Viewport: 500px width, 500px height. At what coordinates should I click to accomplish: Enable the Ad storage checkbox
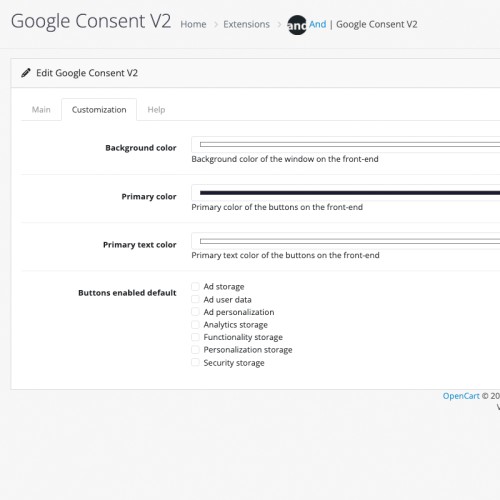coord(195,286)
